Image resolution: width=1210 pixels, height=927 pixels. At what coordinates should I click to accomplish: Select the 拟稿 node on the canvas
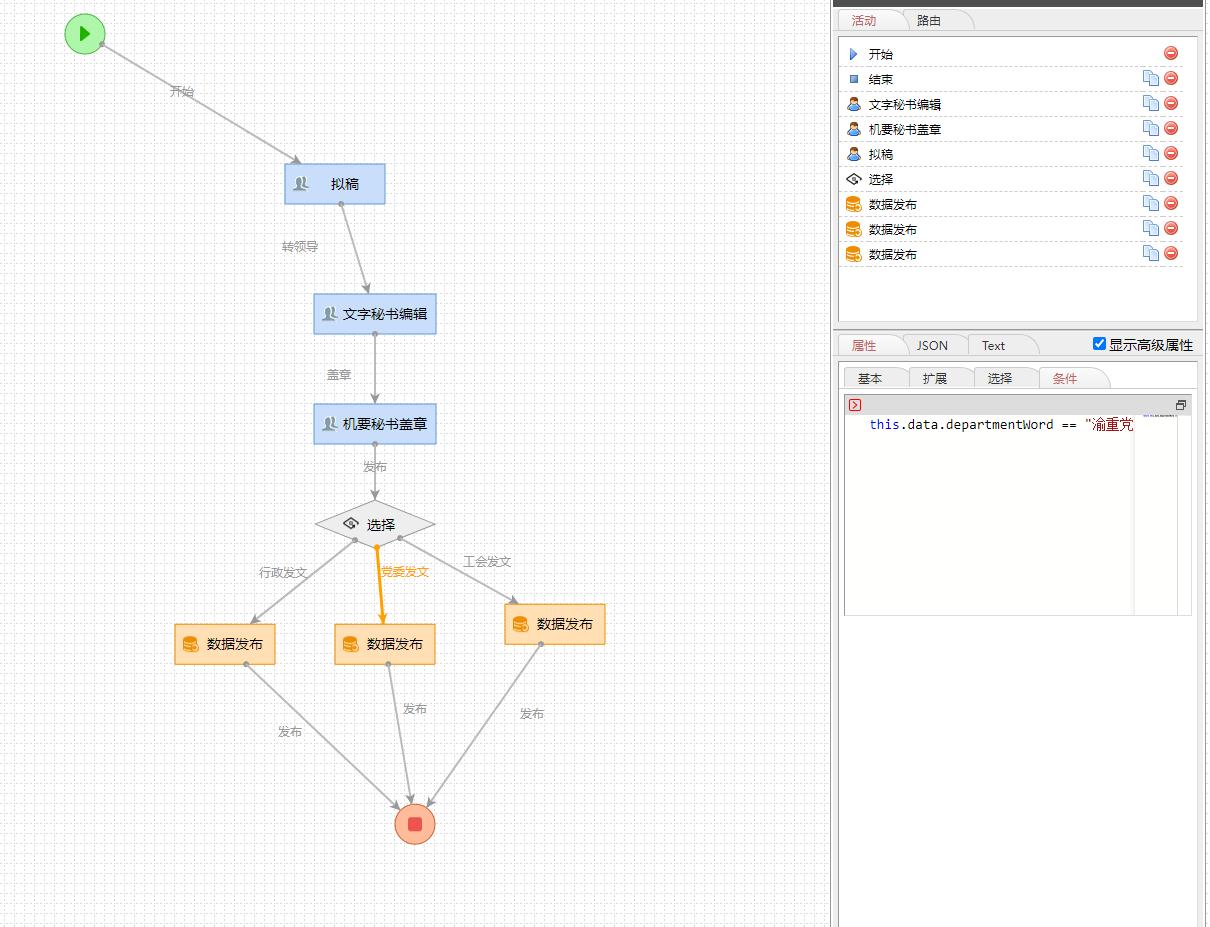point(335,184)
